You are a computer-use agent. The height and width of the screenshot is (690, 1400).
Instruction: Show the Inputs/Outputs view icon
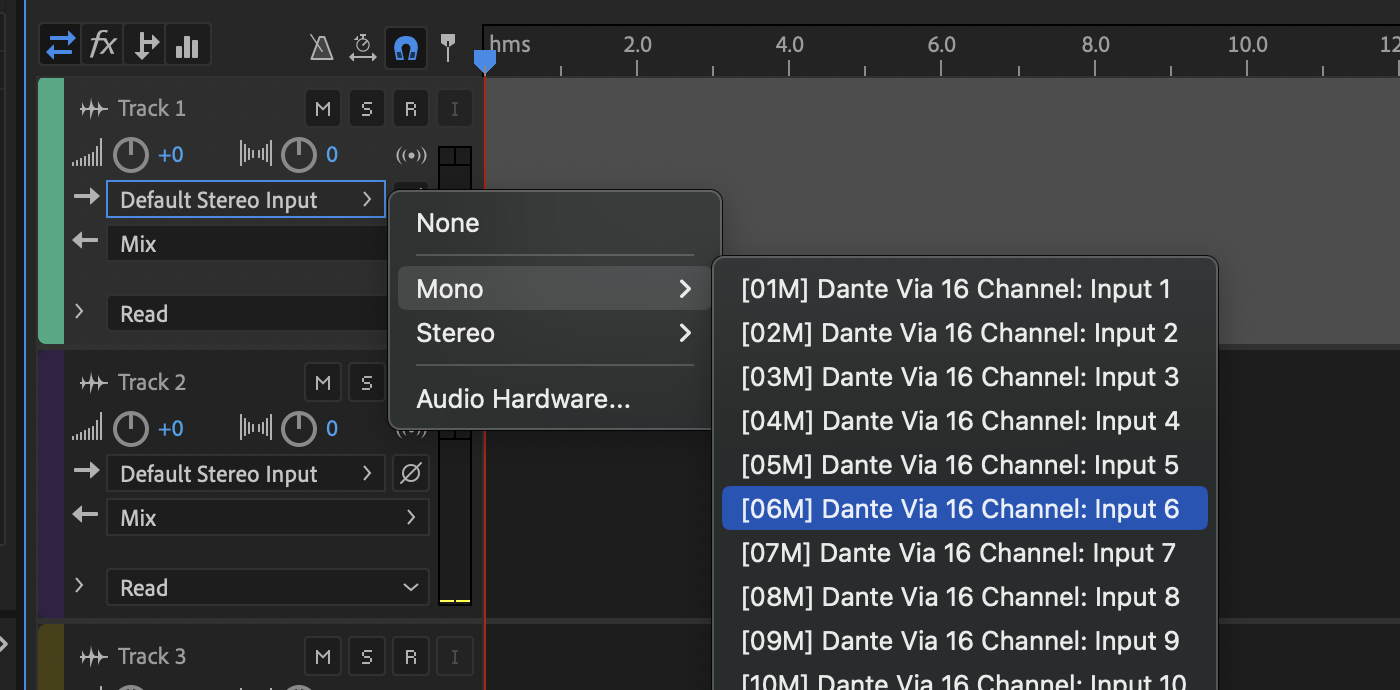pos(61,46)
